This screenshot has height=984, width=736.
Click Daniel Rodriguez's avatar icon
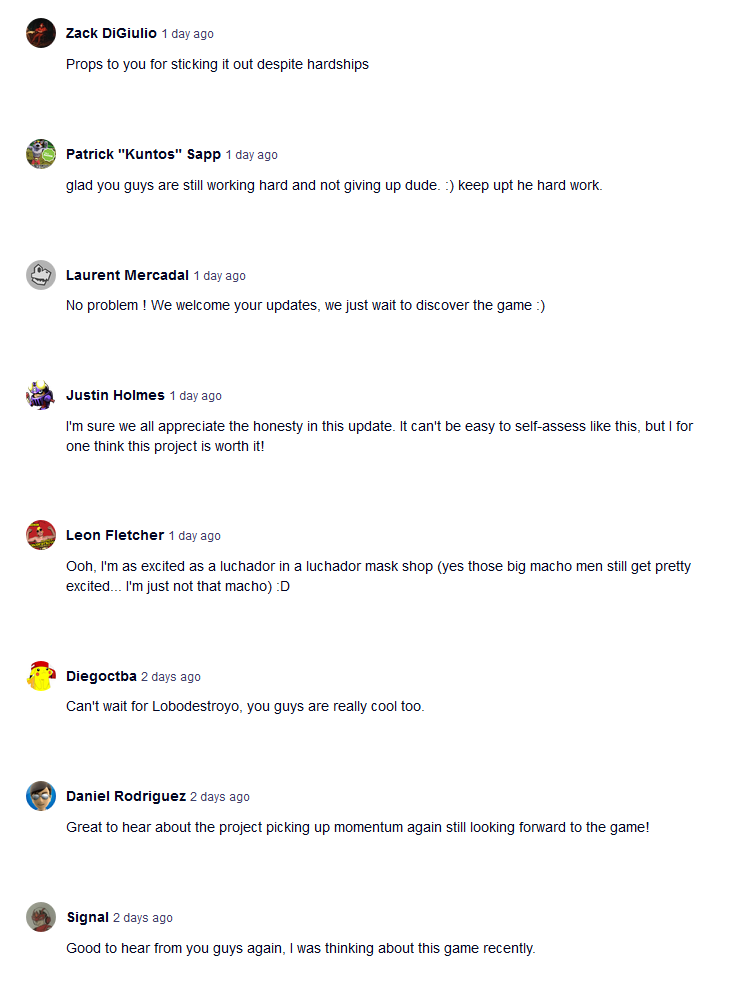click(41, 796)
